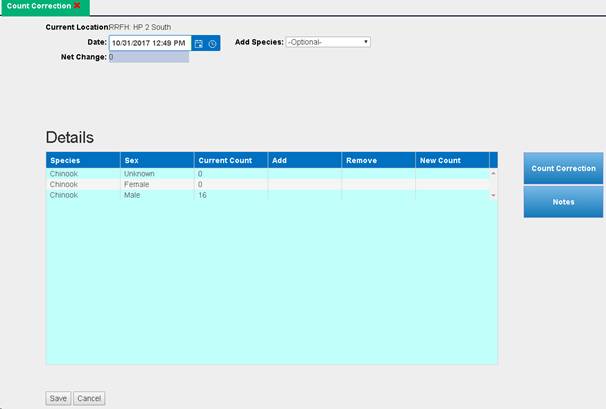This screenshot has height=409, width=606.
Task: Click the Save button
Action: 58,398
